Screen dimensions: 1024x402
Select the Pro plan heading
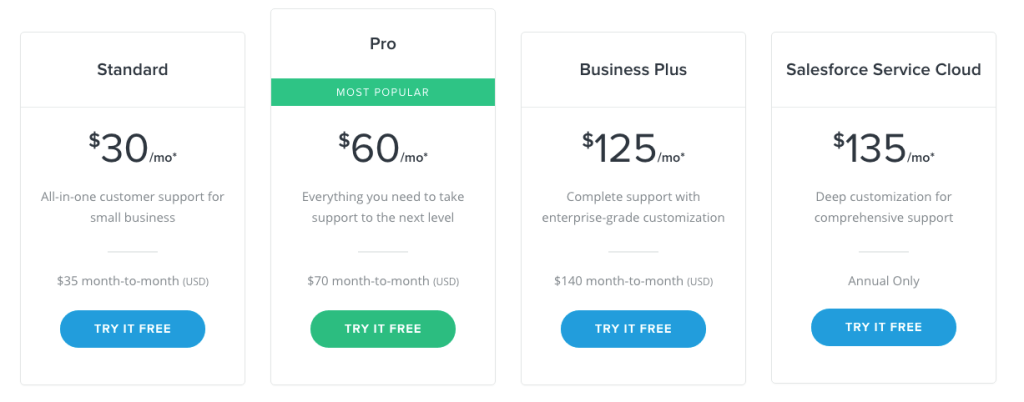click(x=383, y=44)
